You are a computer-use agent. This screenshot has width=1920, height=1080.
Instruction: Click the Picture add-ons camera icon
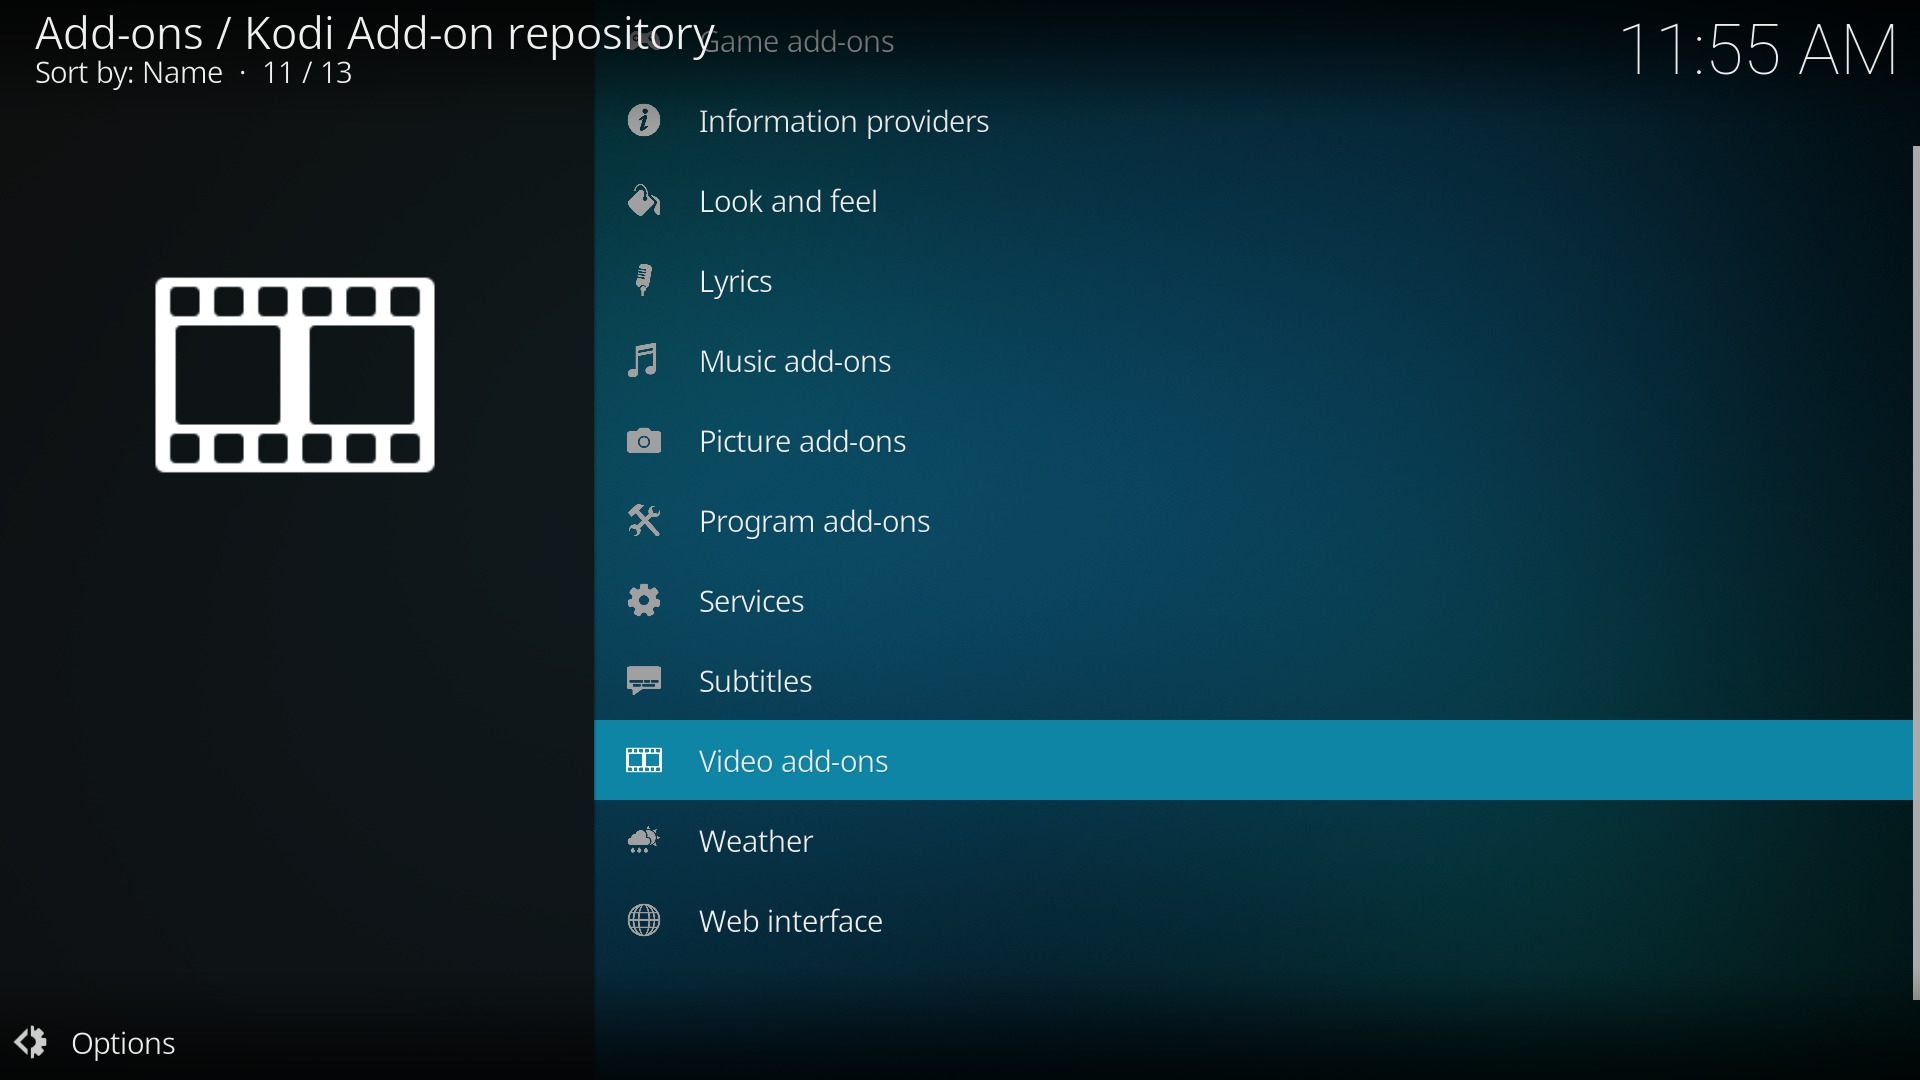645,442
